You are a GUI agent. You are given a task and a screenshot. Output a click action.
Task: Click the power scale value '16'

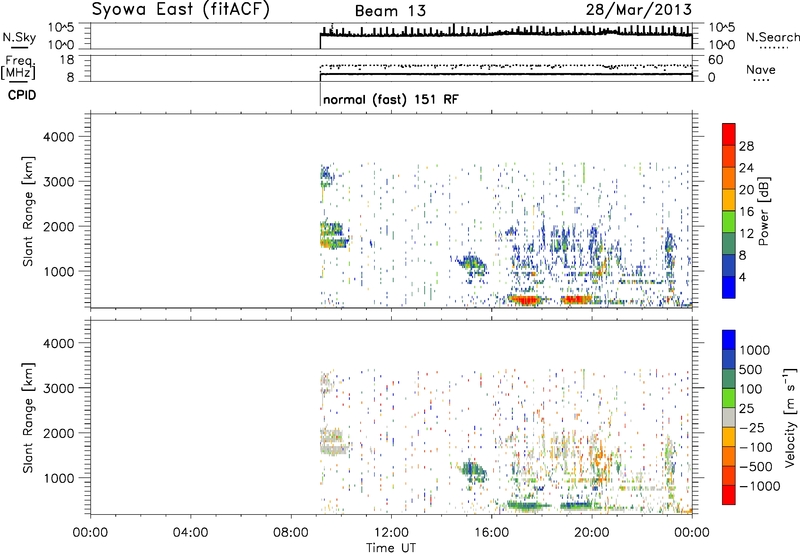point(746,212)
